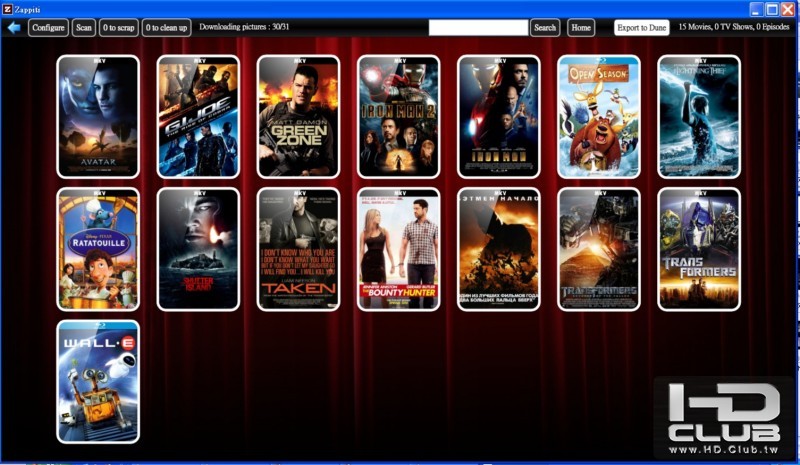
Task: Open the Configure settings
Action: 48,28
